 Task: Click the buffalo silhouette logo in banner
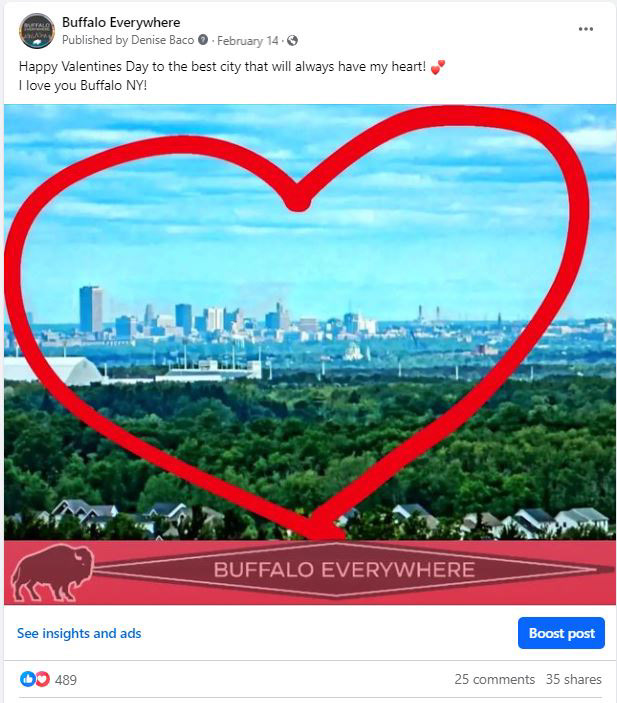coord(53,572)
